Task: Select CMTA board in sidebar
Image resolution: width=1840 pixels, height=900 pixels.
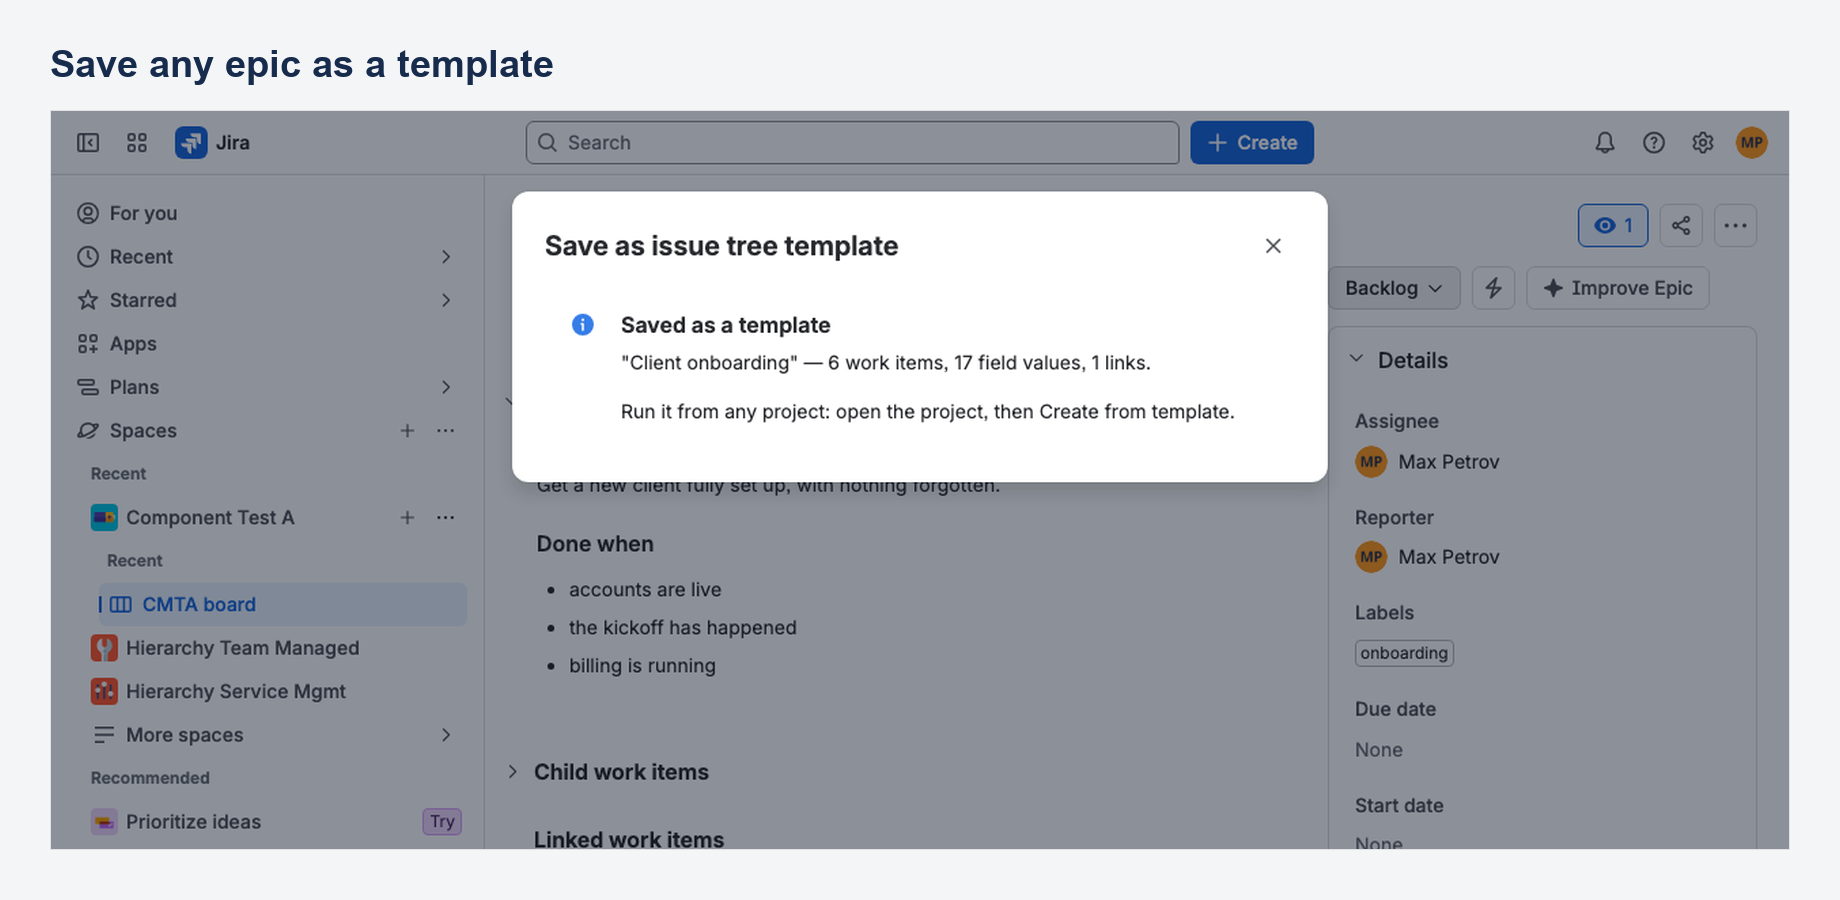Action: (282, 605)
